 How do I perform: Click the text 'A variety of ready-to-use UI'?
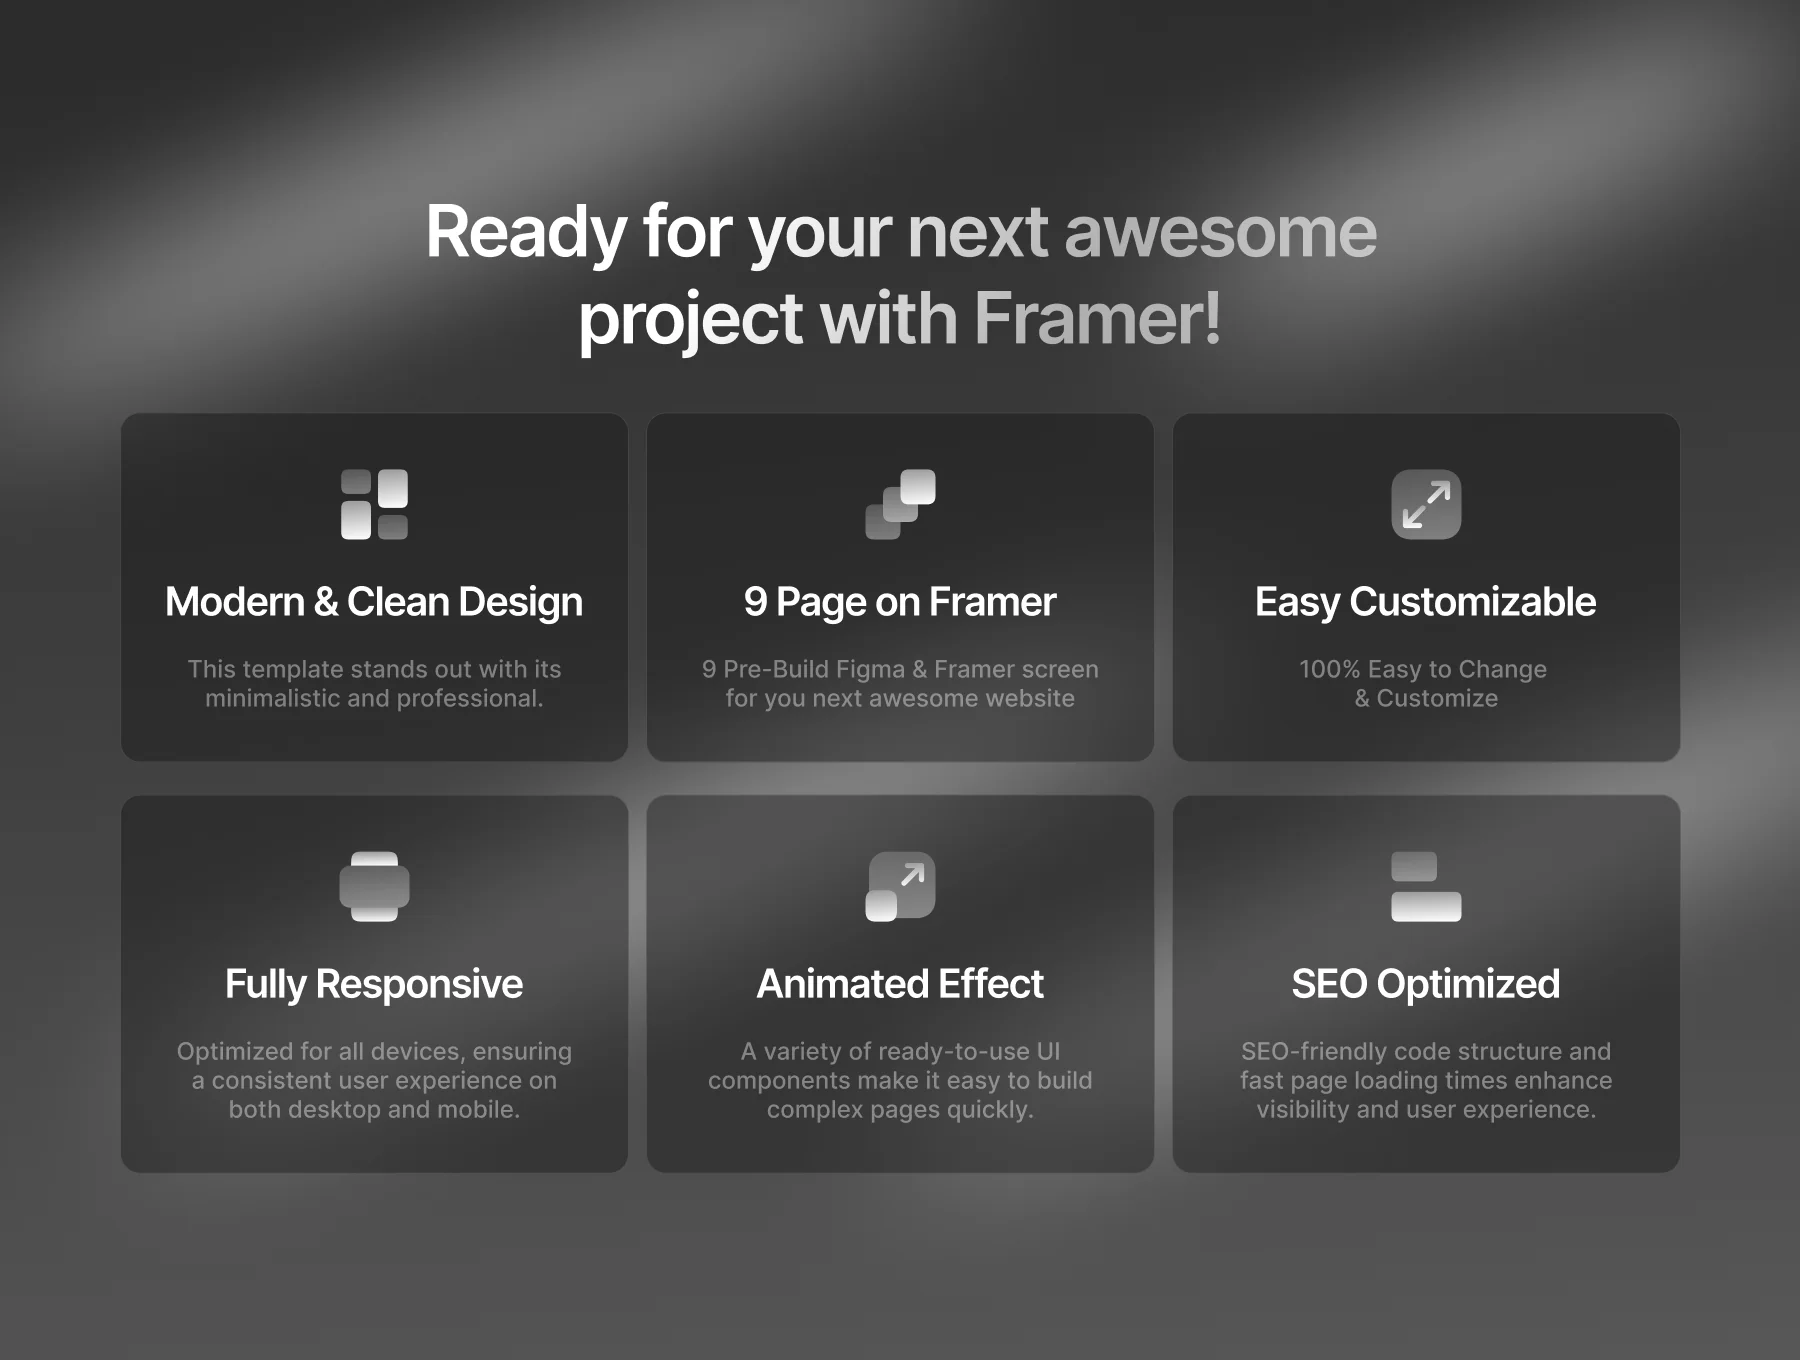(x=900, y=1051)
